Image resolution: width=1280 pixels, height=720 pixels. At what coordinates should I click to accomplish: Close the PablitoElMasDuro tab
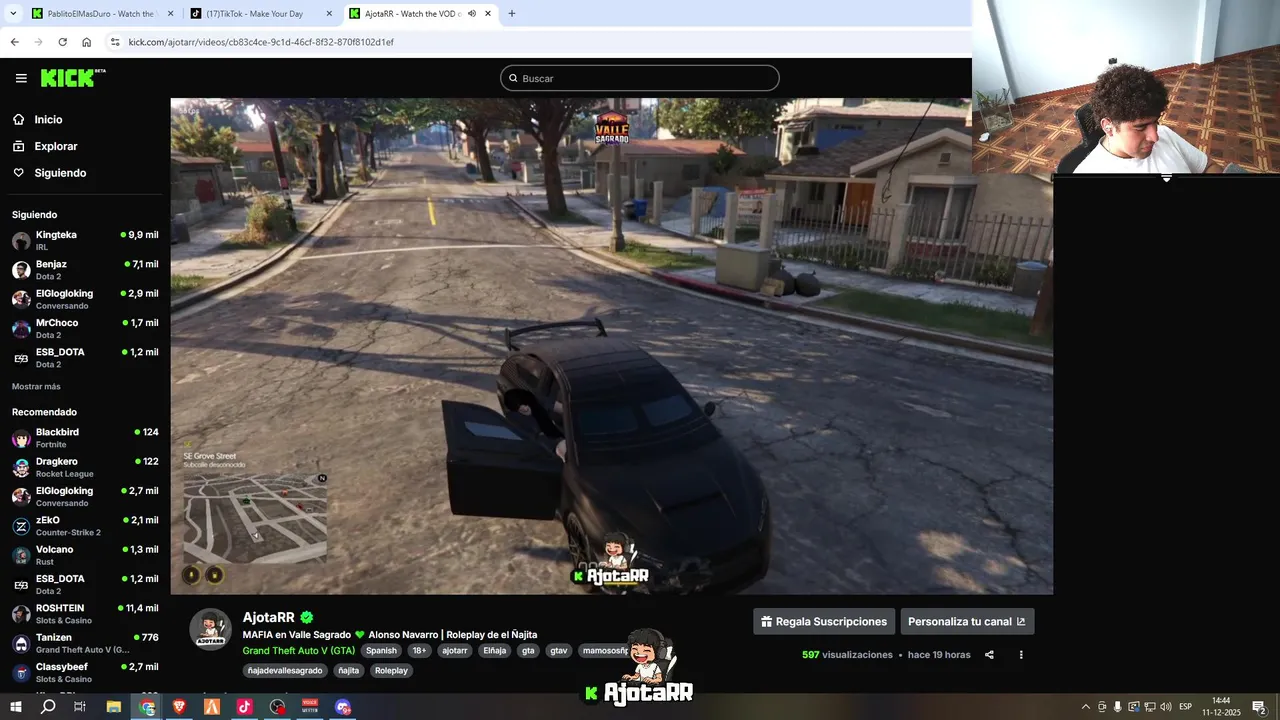coord(170,14)
